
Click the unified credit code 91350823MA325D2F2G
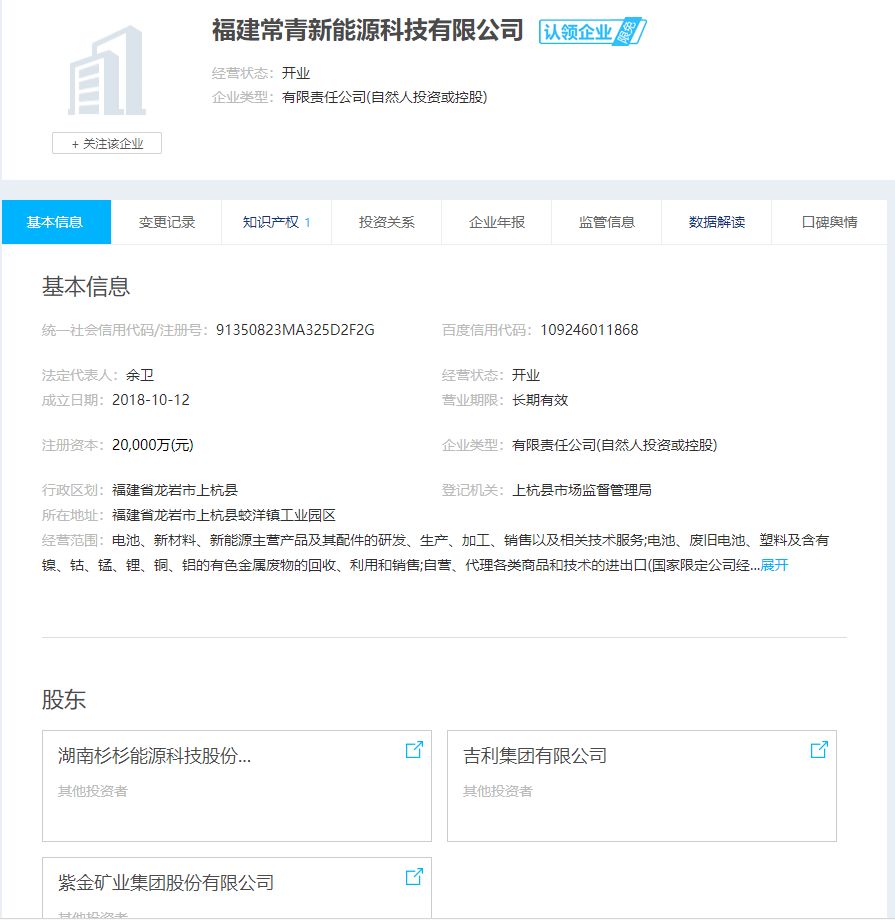295,330
